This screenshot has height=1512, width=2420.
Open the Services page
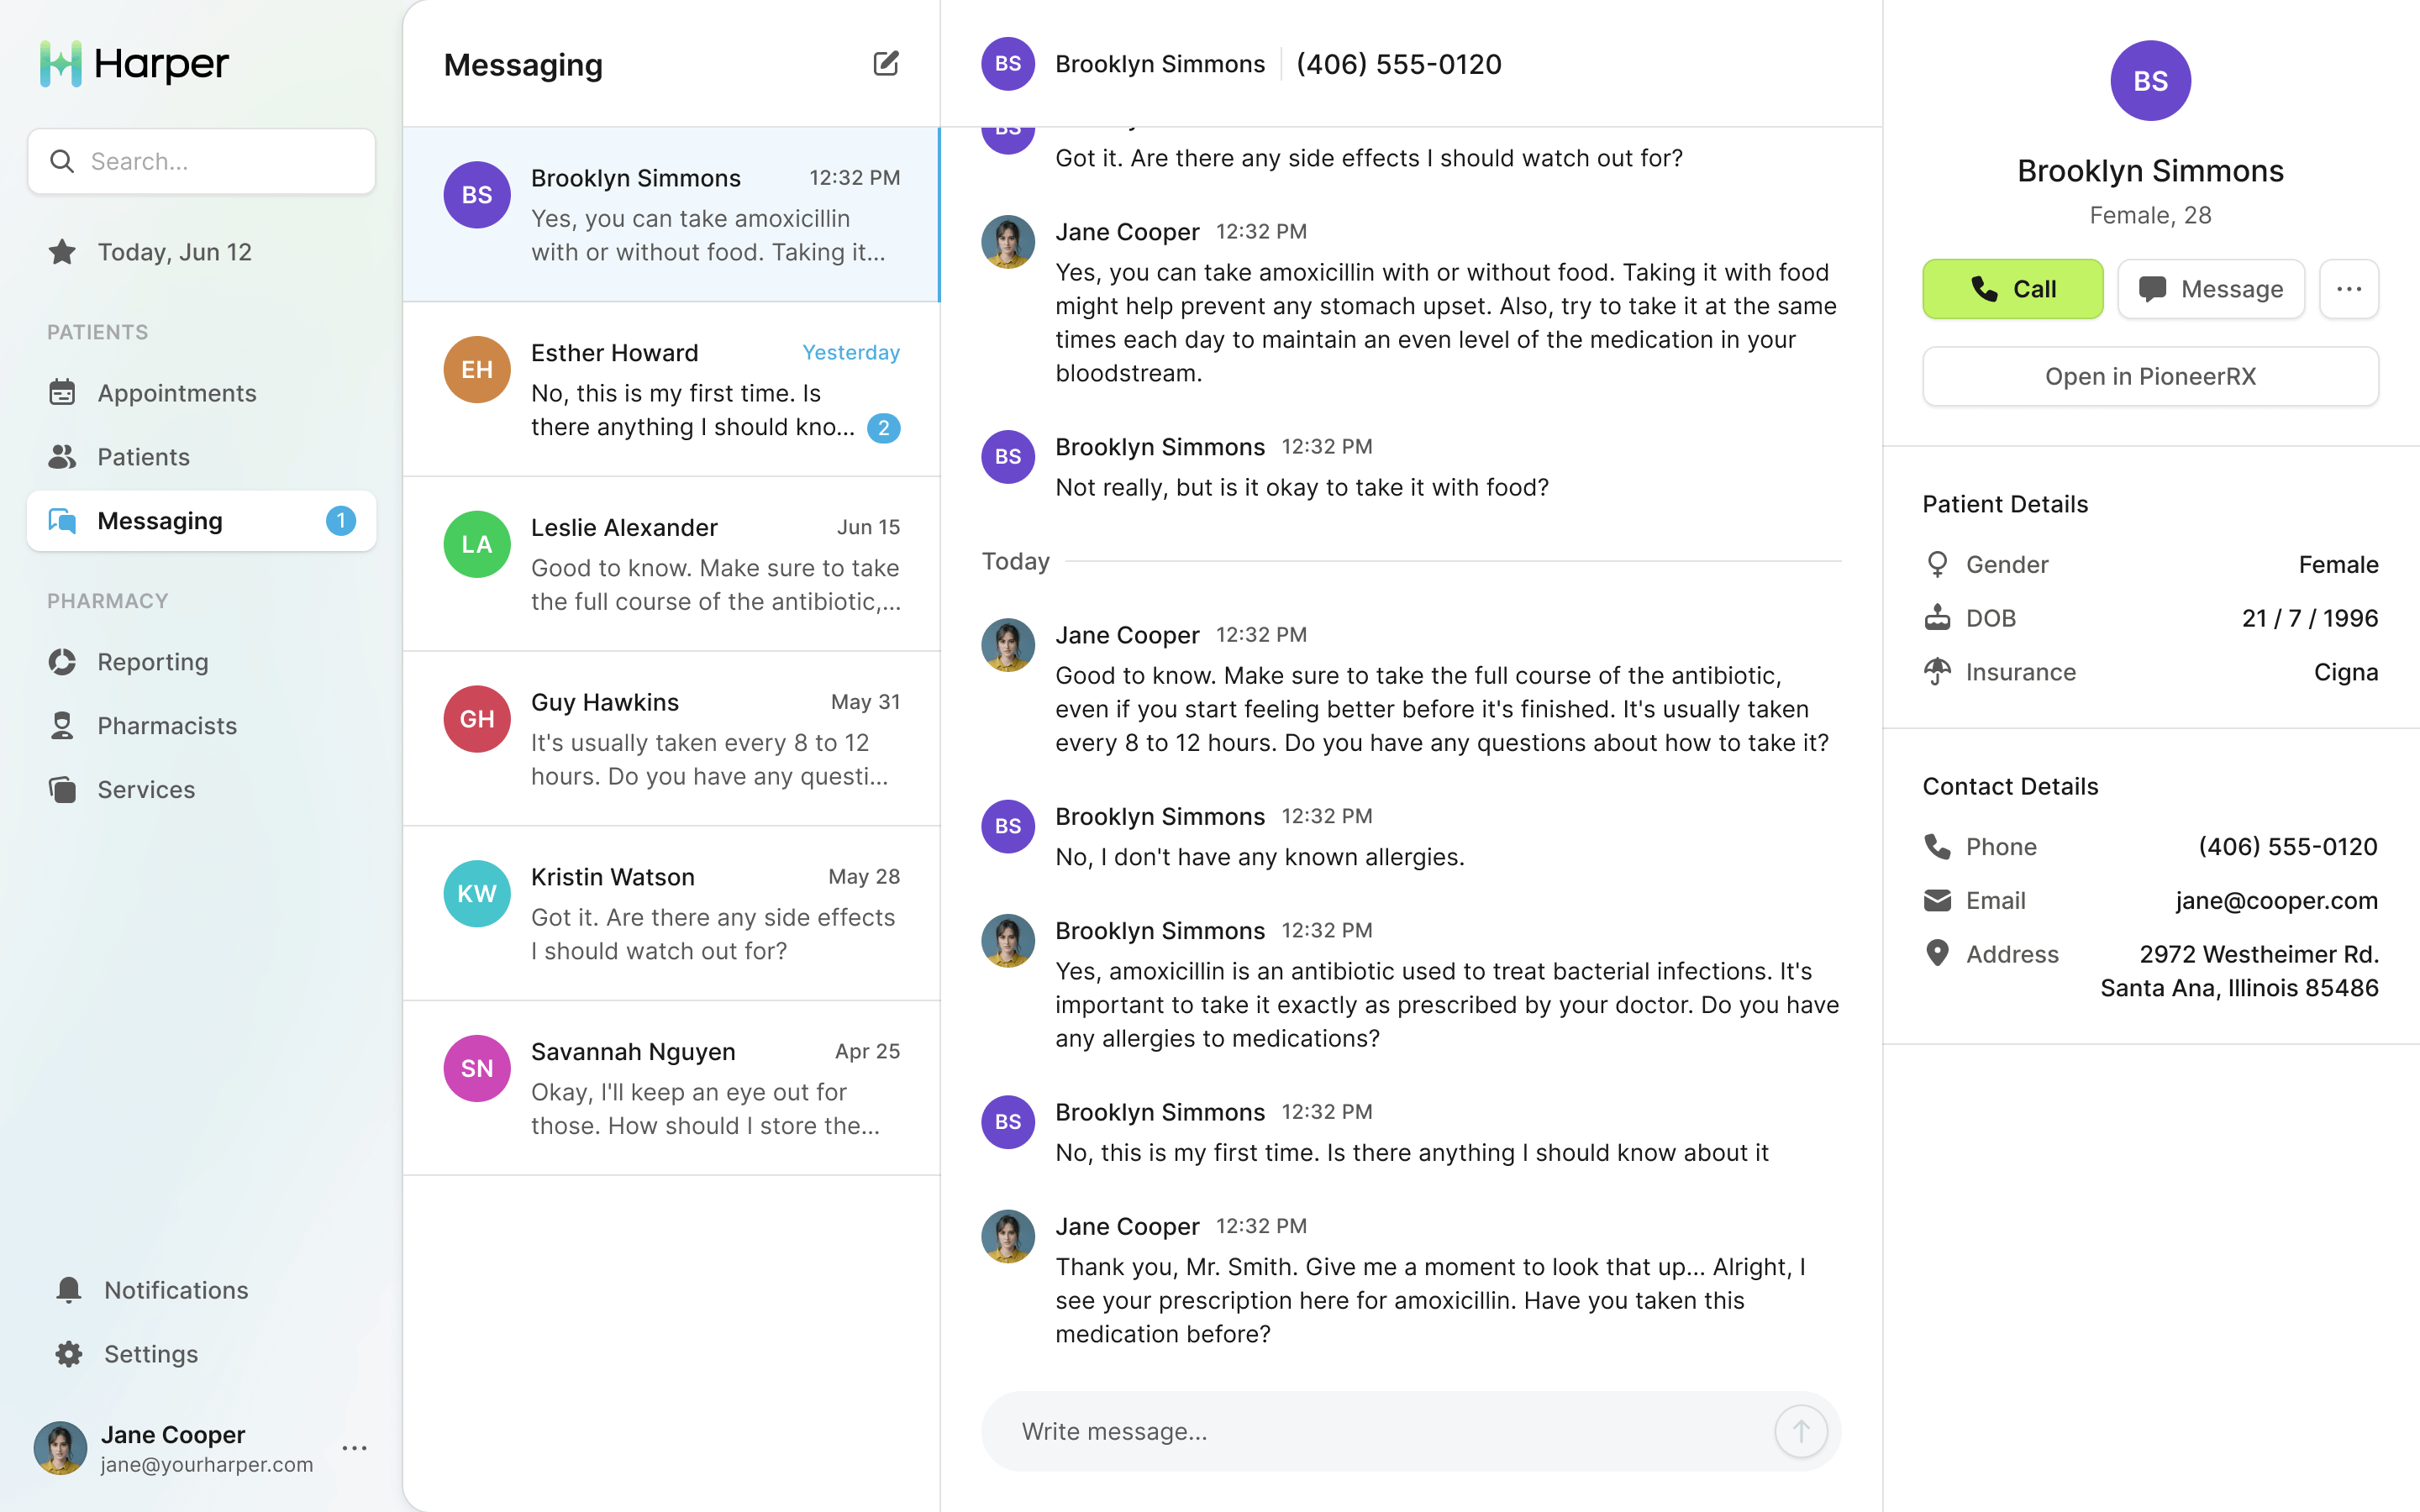pyautogui.click(x=146, y=790)
